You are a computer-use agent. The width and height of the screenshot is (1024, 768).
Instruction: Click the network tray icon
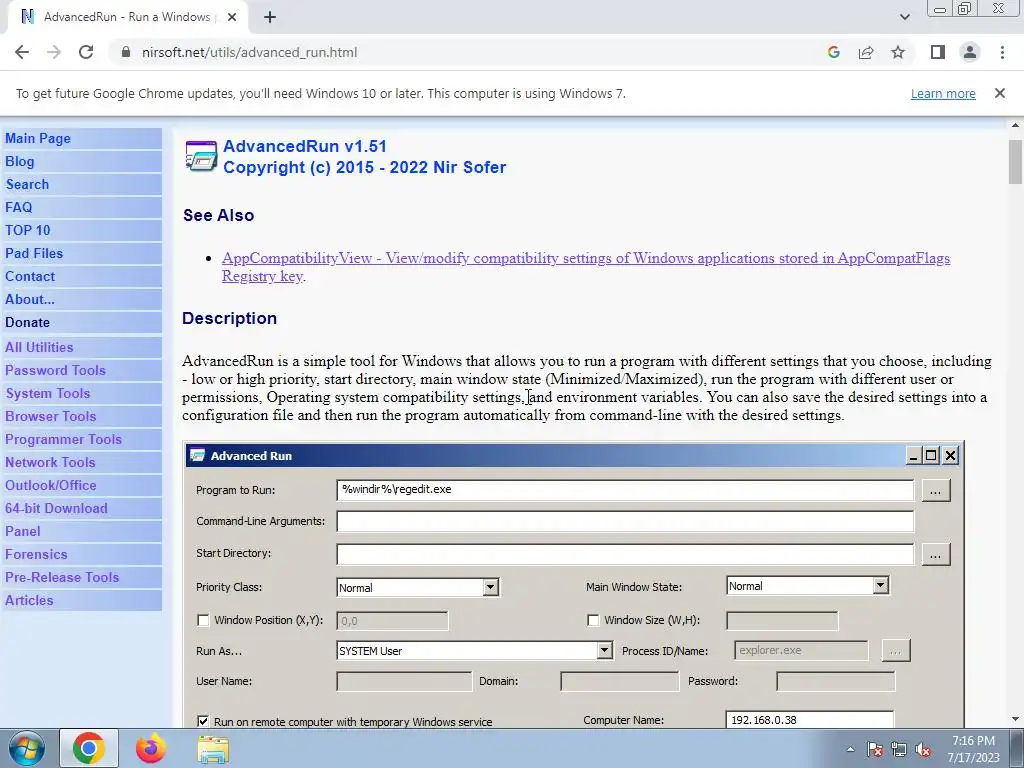(x=899, y=750)
